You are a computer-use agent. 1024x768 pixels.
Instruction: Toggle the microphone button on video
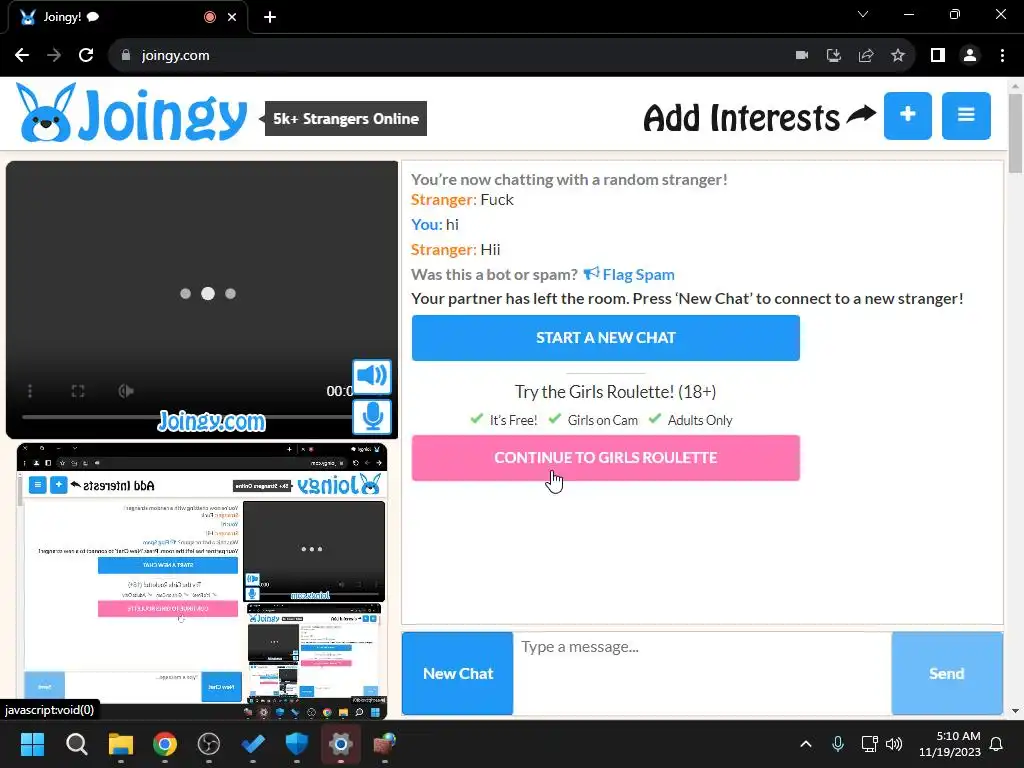point(372,417)
